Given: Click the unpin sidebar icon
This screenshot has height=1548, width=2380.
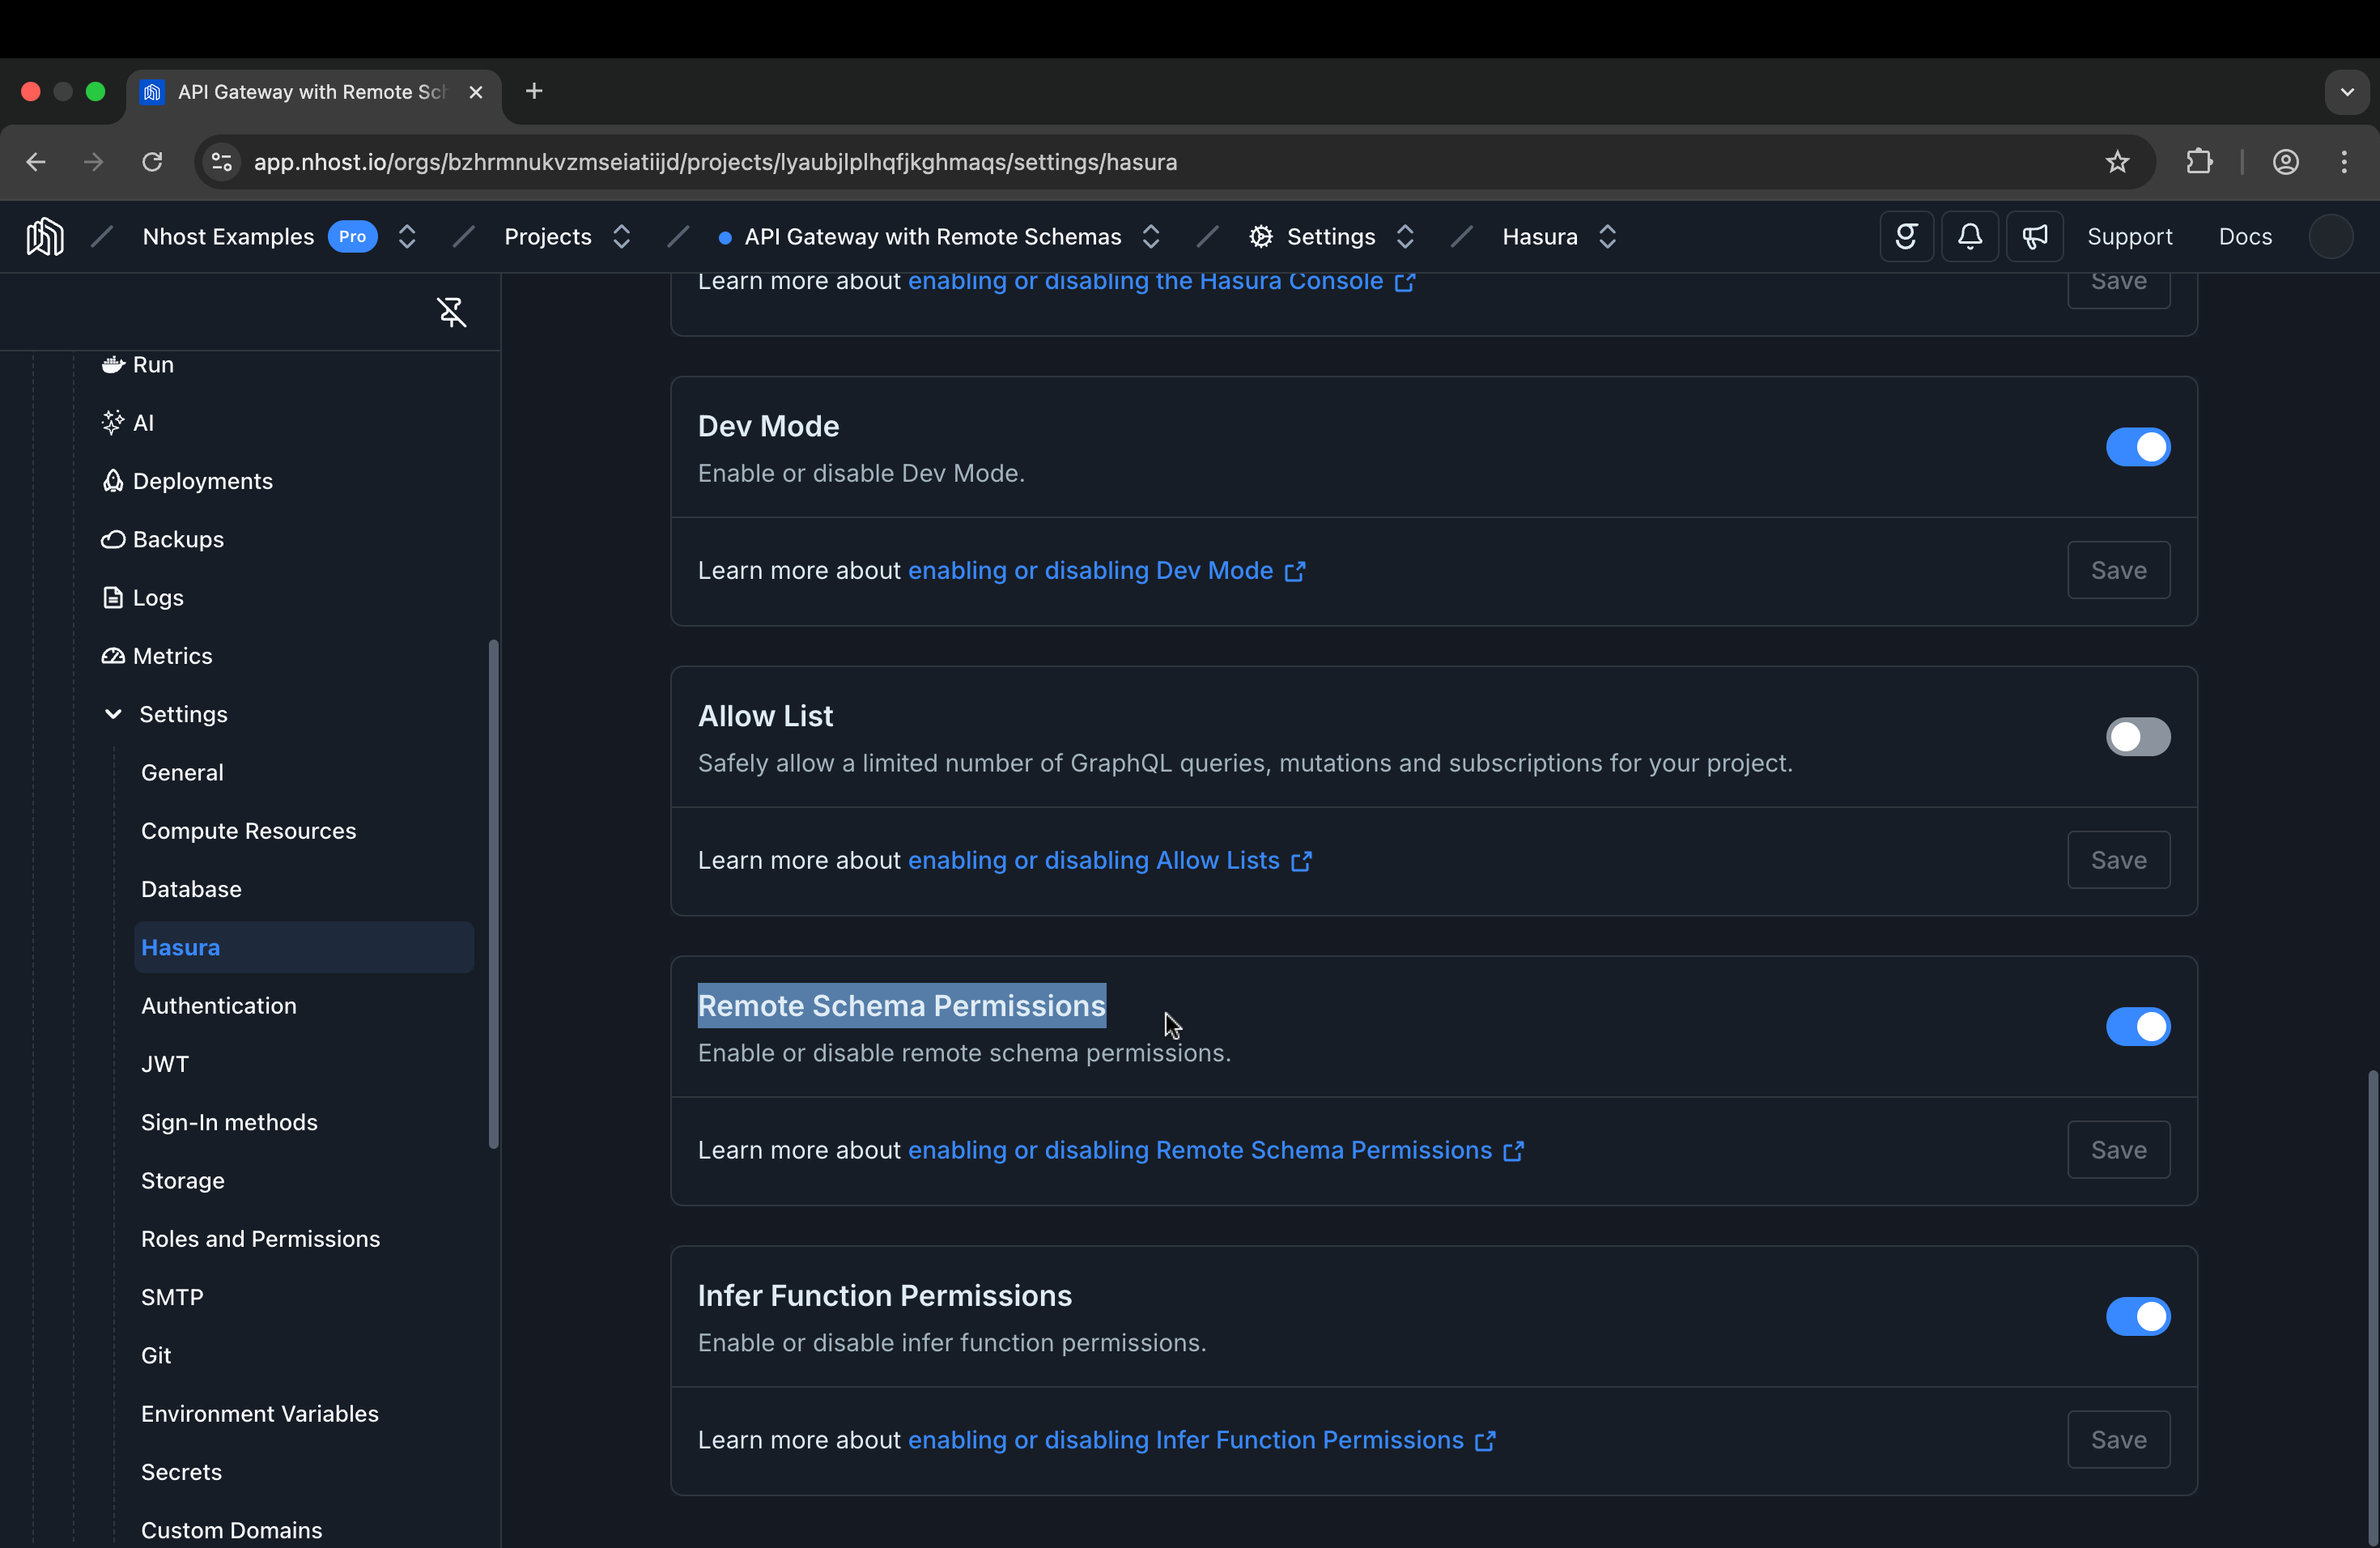Looking at the screenshot, I should (451, 312).
